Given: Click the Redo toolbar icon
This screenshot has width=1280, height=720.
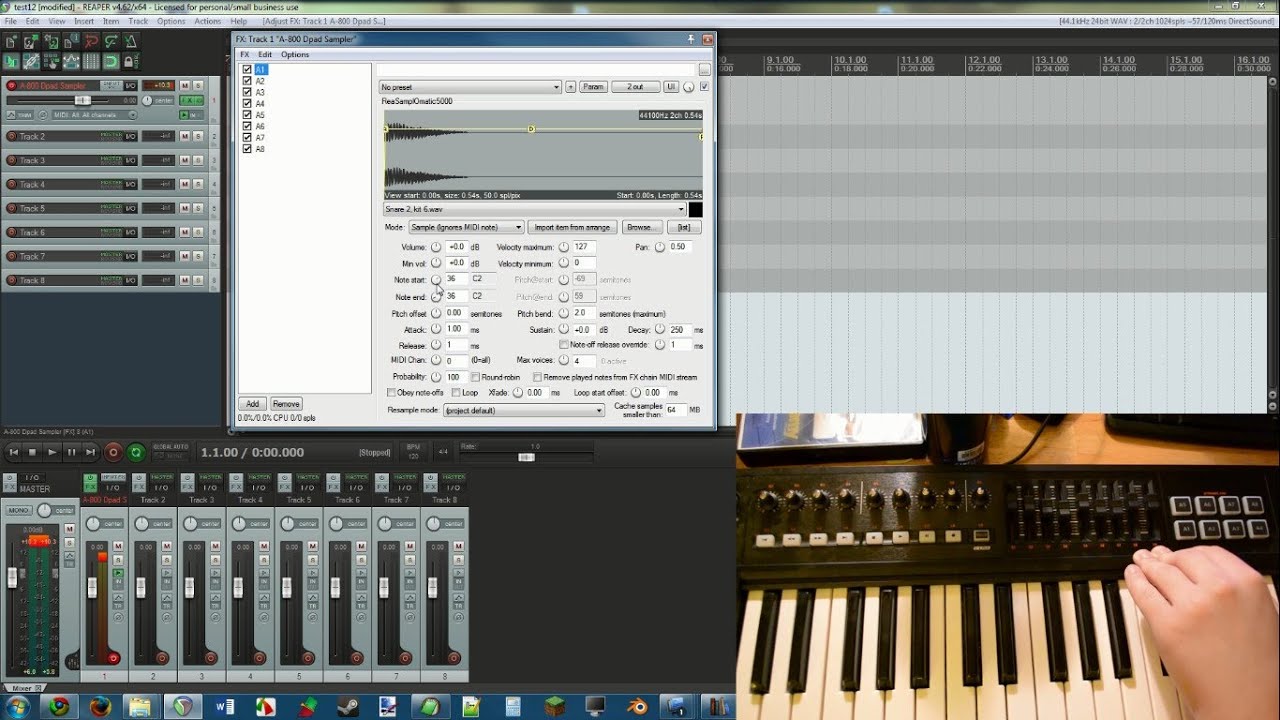Looking at the screenshot, I should (112, 42).
